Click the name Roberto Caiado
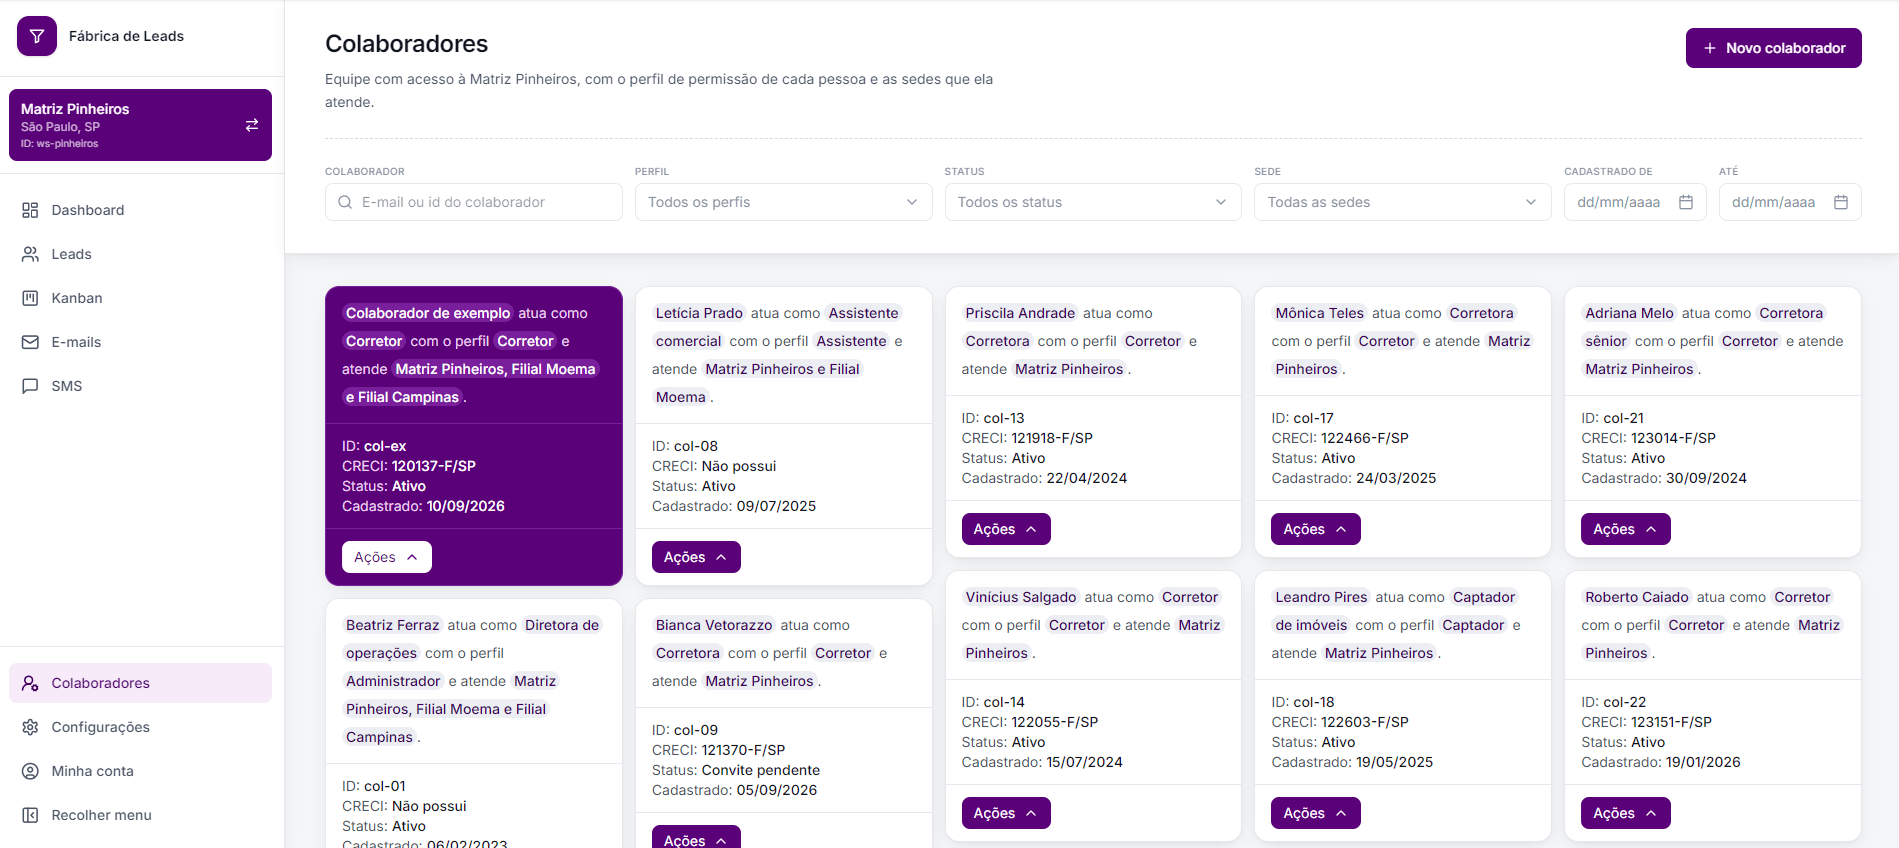The image size is (1899, 848). coord(1637,597)
